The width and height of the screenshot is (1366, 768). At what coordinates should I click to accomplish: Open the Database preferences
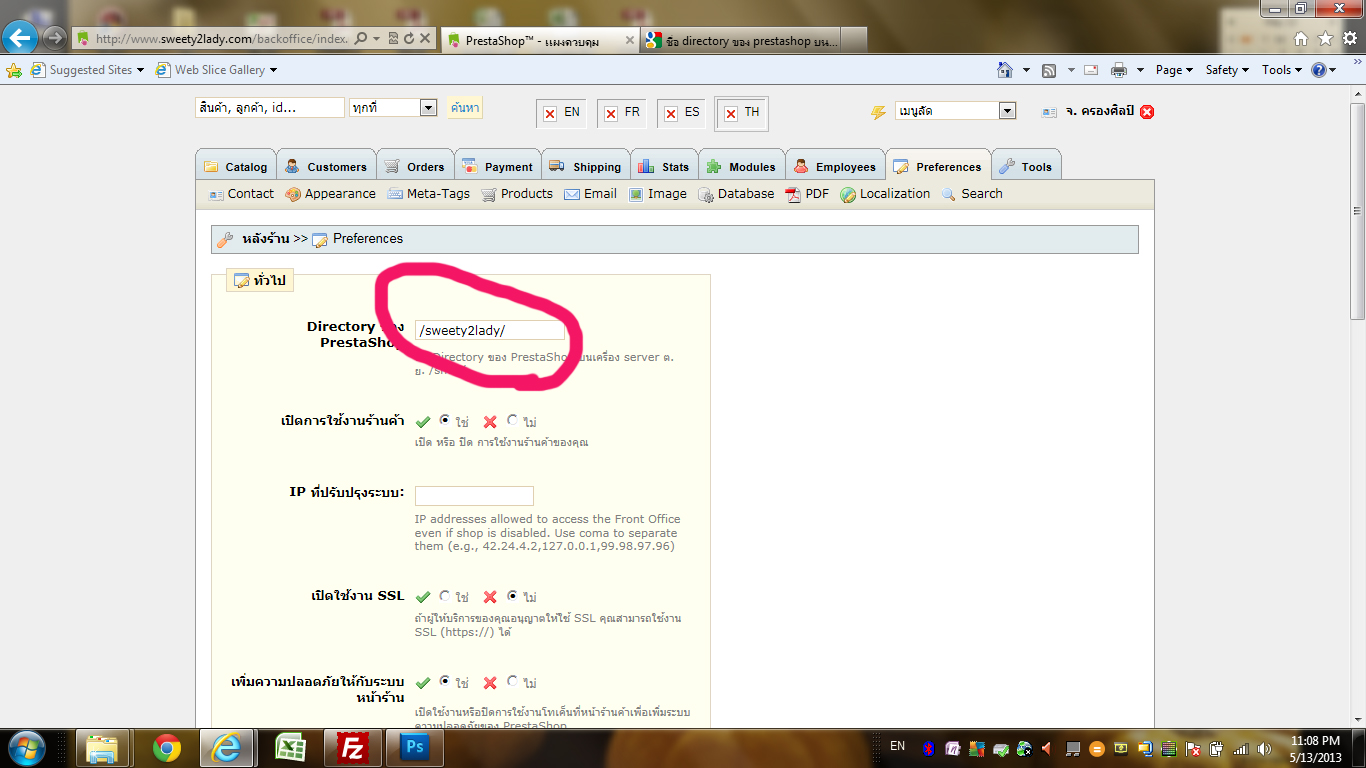point(736,194)
